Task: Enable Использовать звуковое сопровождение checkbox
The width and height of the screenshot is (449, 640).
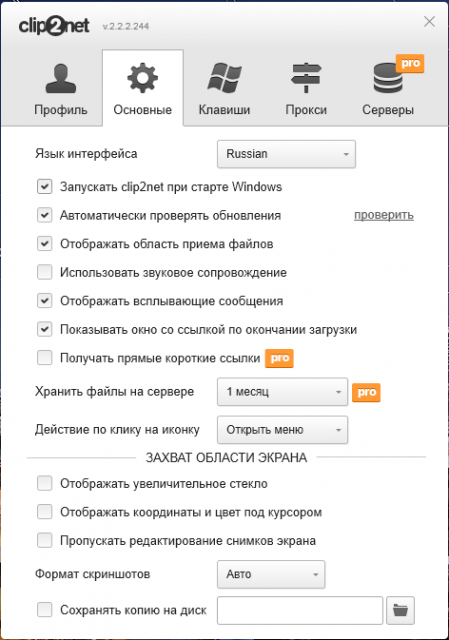Action: (x=44, y=272)
